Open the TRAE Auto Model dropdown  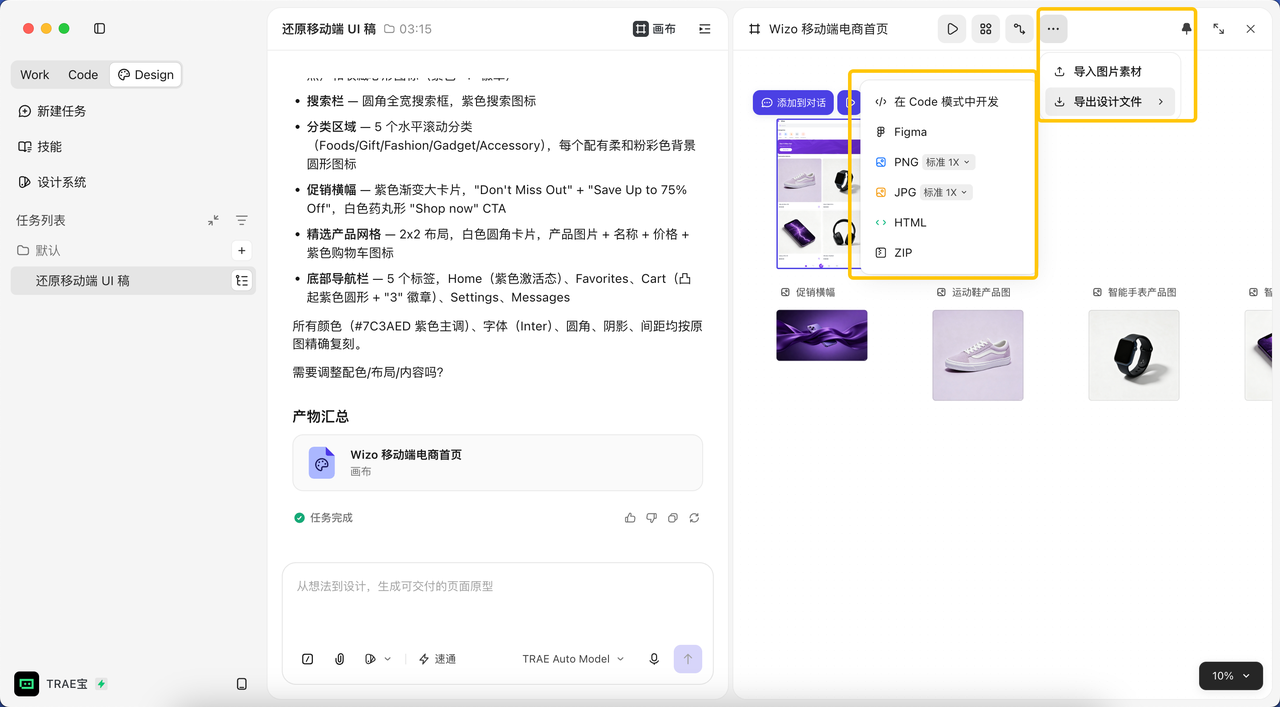tap(573, 659)
